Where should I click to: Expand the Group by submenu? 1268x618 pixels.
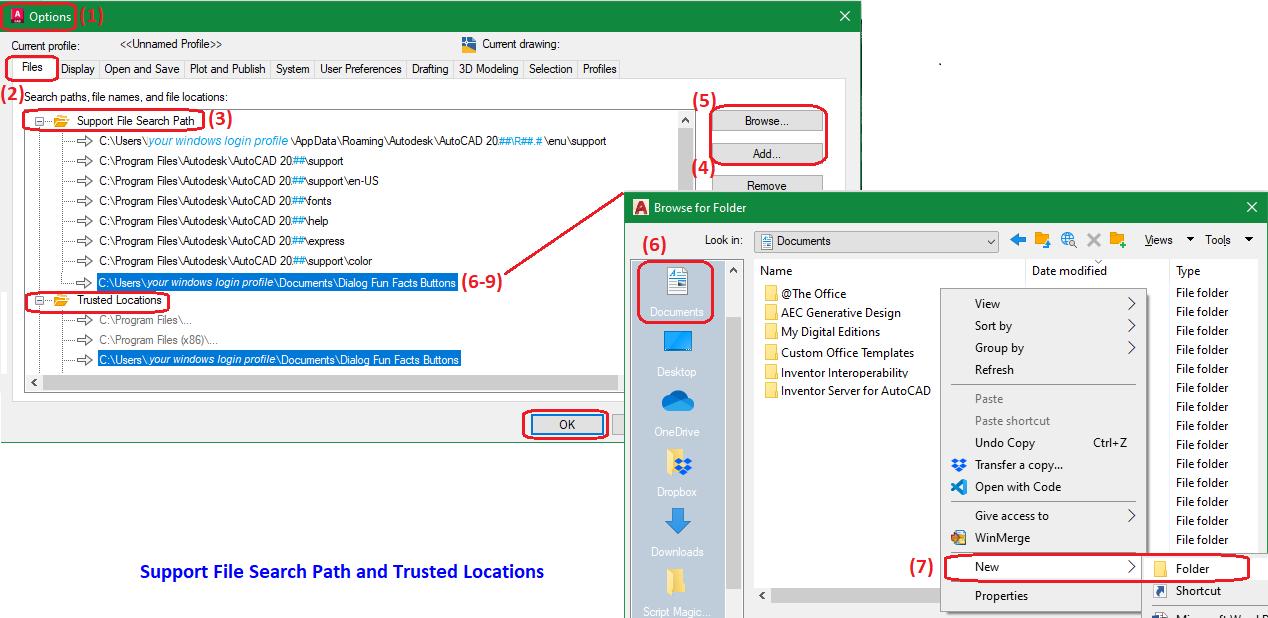coord(1131,348)
